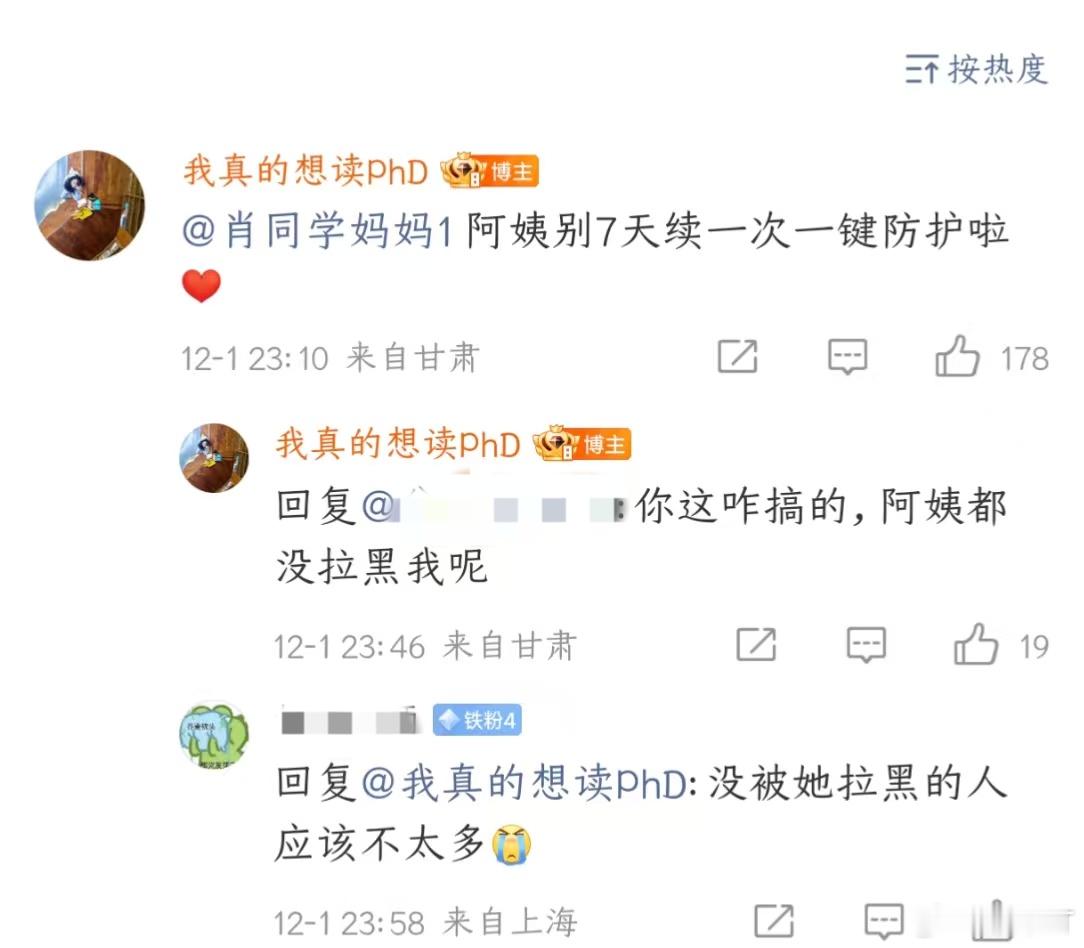Open avatar of the 23:46 reply author
This screenshot has width=1084, height=948.
(x=214, y=458)
